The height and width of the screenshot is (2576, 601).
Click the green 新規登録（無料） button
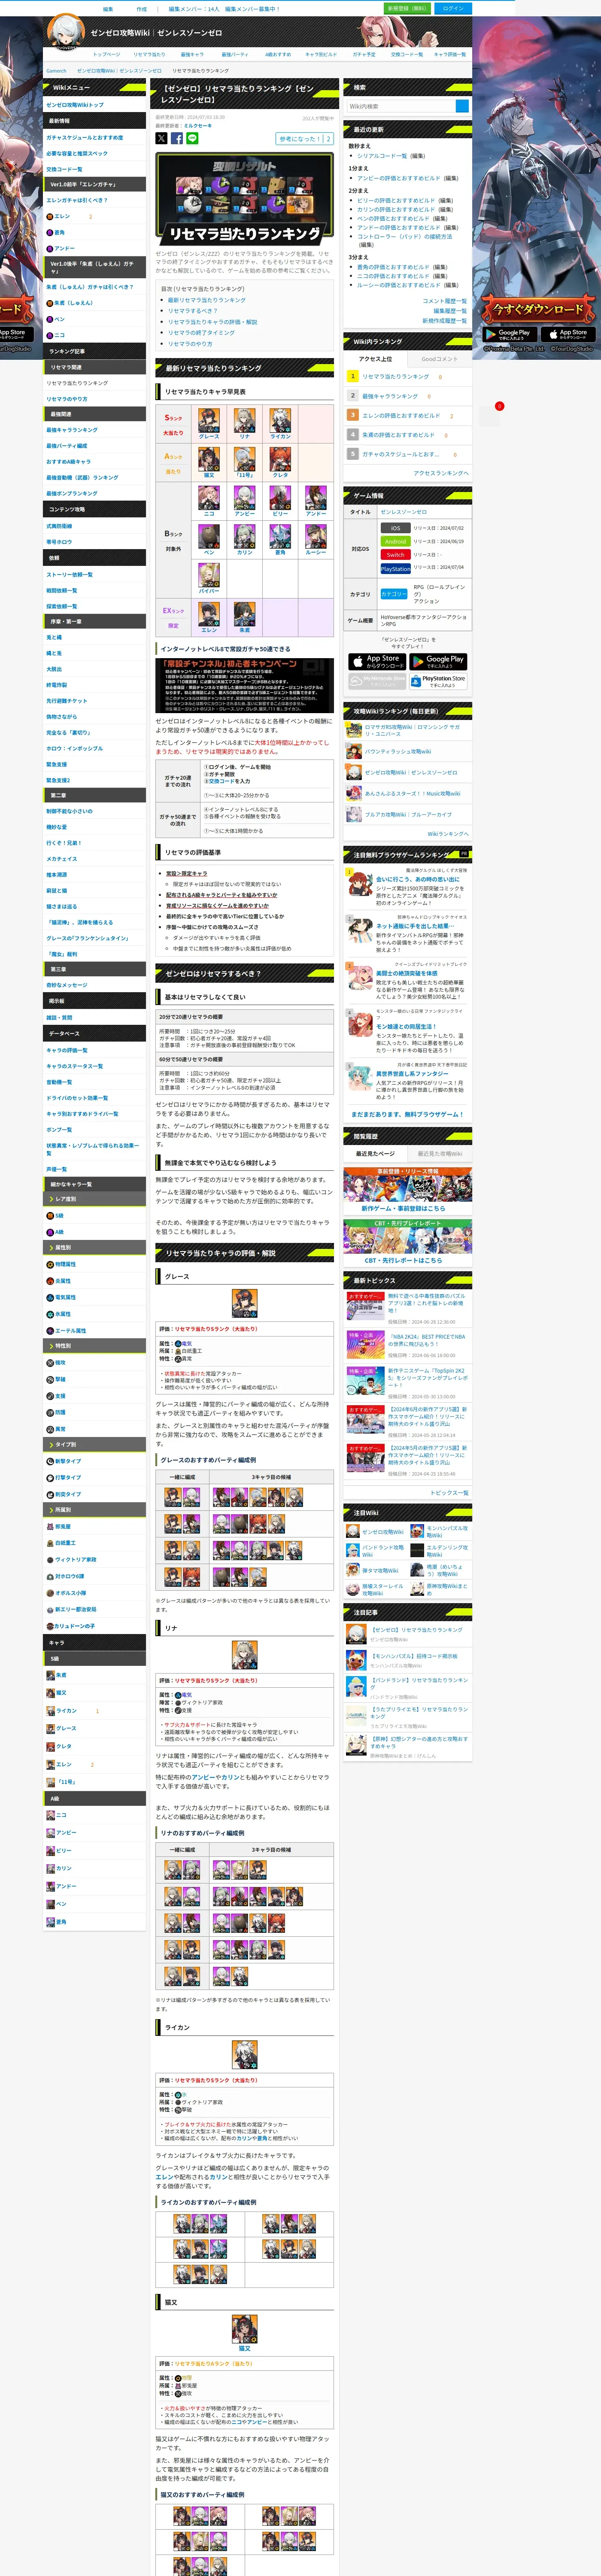click(406, 8)
